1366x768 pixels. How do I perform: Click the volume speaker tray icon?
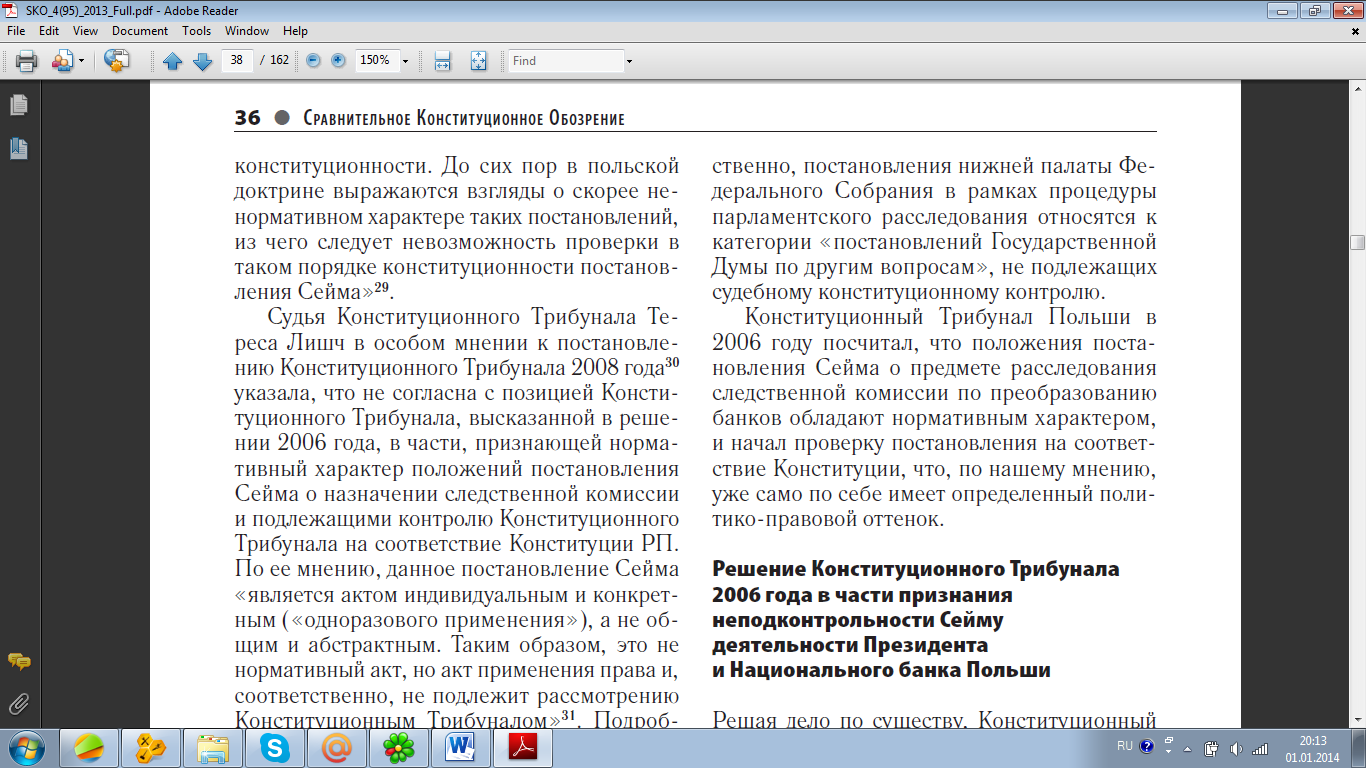coord(1236,748)
